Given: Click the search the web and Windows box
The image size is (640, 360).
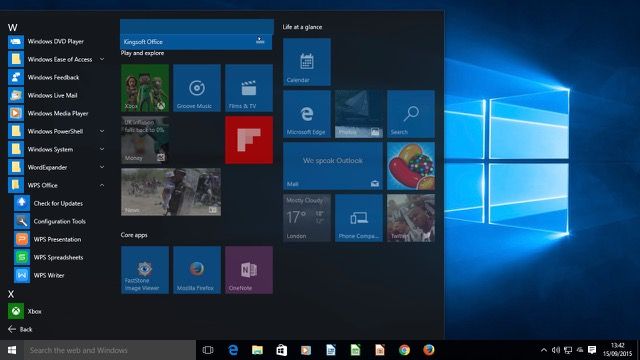Looking at the screenshot, I should 110,350.
